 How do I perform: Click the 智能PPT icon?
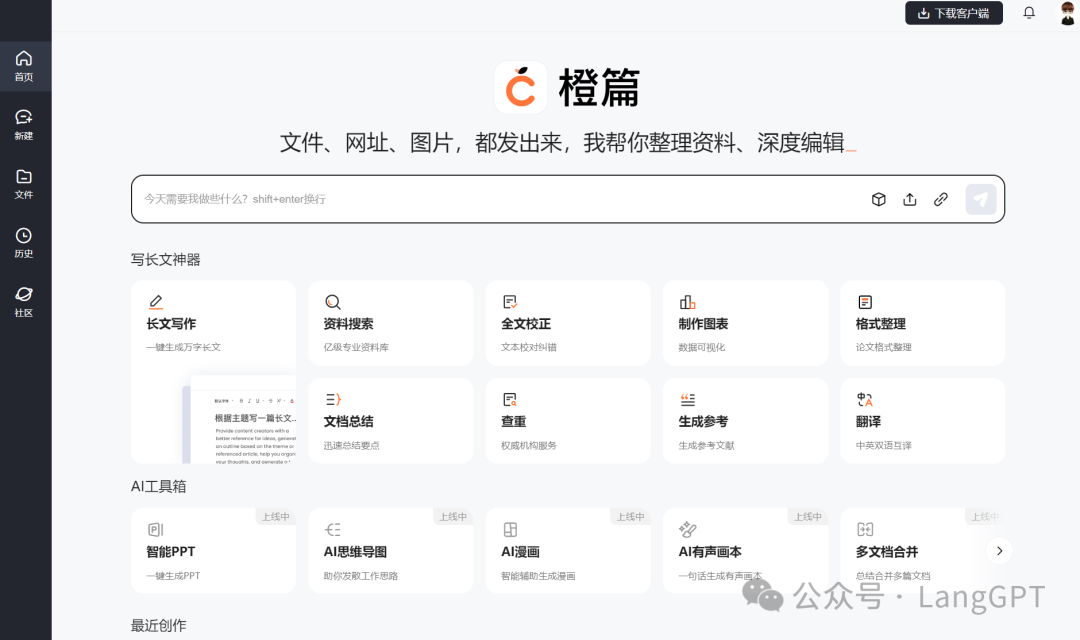tap(156, 530)
